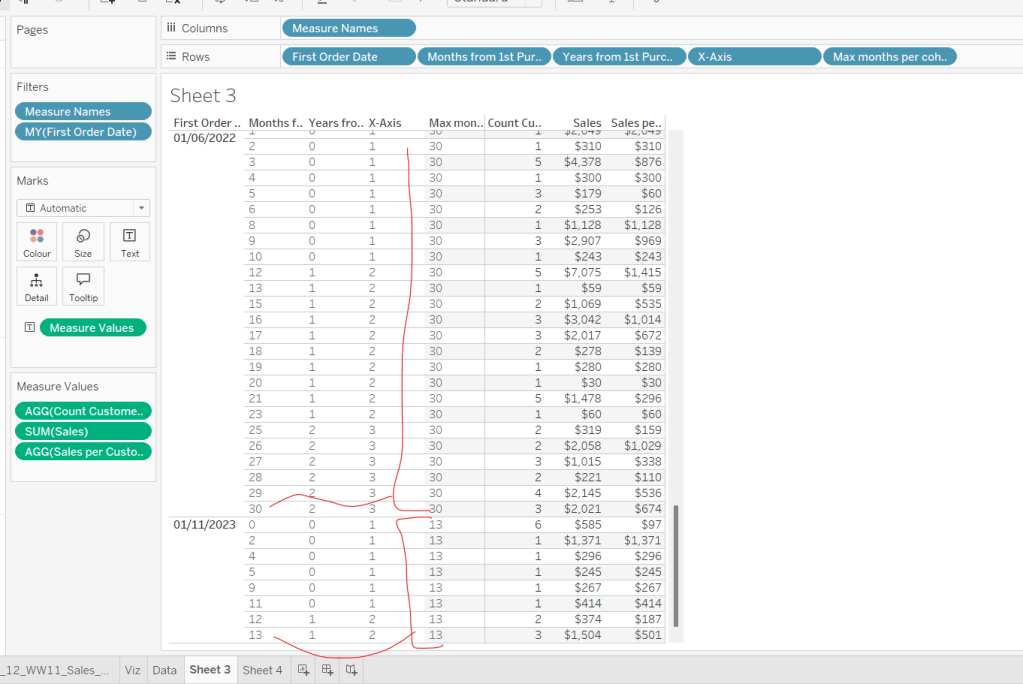Open the Tooltip marks card
The height and width of the screenshot is (684, 1023).
[x=83, y=286]
